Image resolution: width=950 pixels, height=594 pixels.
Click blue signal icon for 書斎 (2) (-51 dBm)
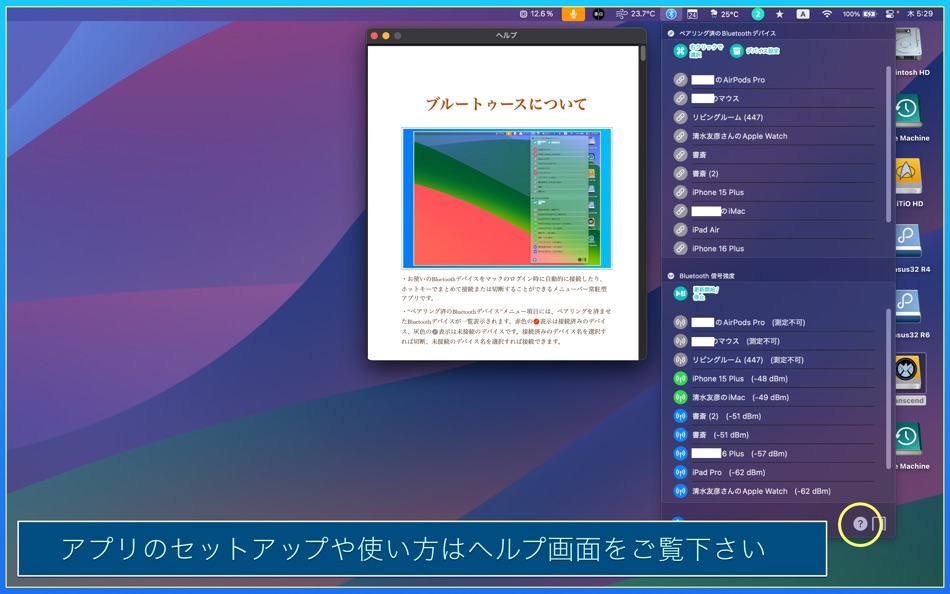pyautogui.click(x=680, y=416)
